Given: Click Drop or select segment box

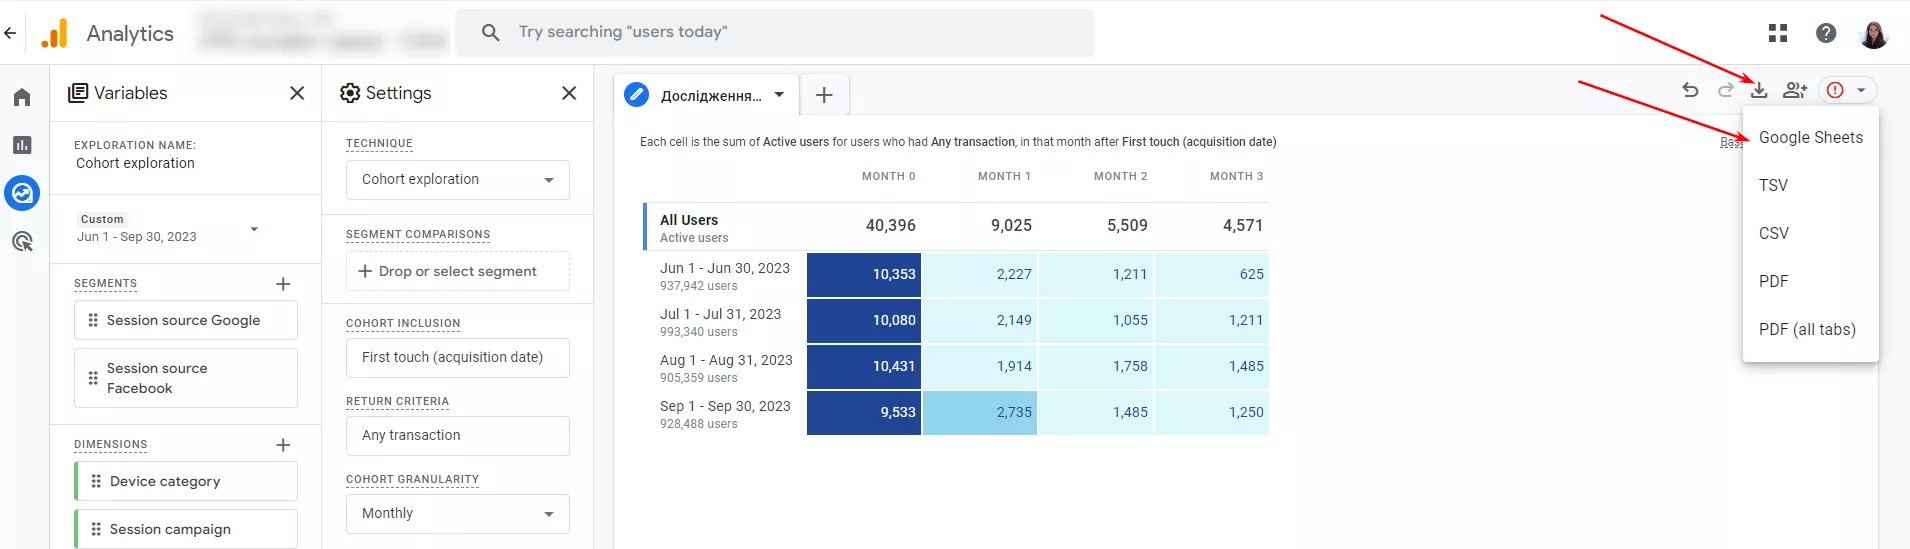Looking at the screenshot, I should [x=458, y=271].
